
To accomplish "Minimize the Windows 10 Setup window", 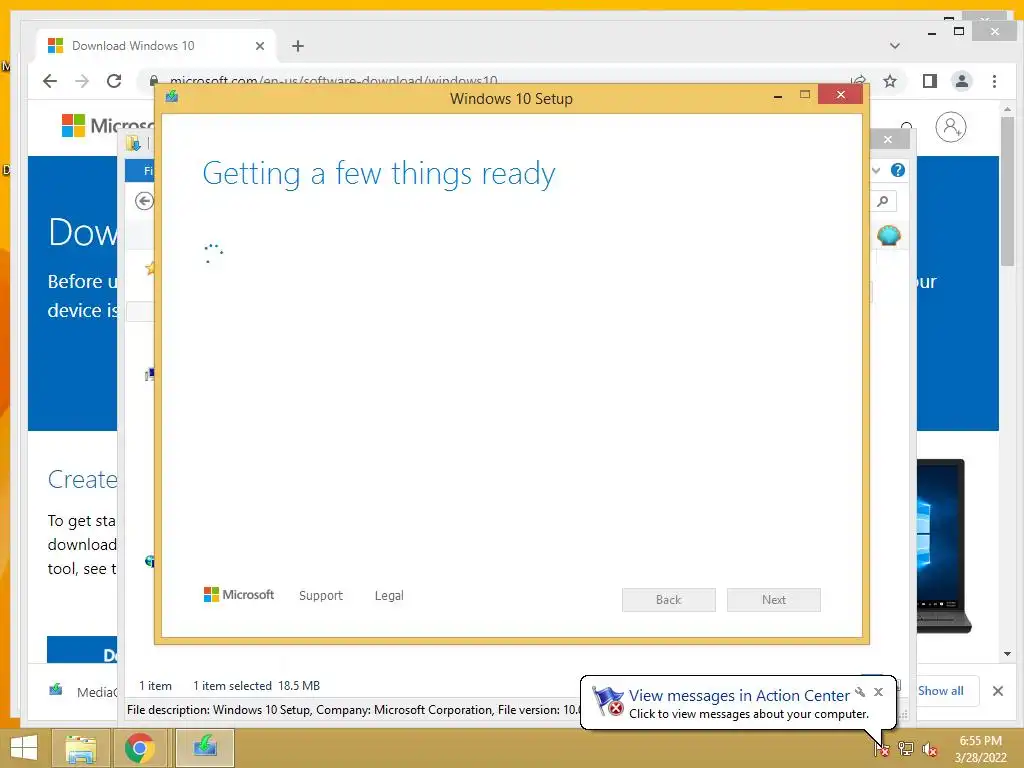I will pyautogui.click(x=778, y=97).
